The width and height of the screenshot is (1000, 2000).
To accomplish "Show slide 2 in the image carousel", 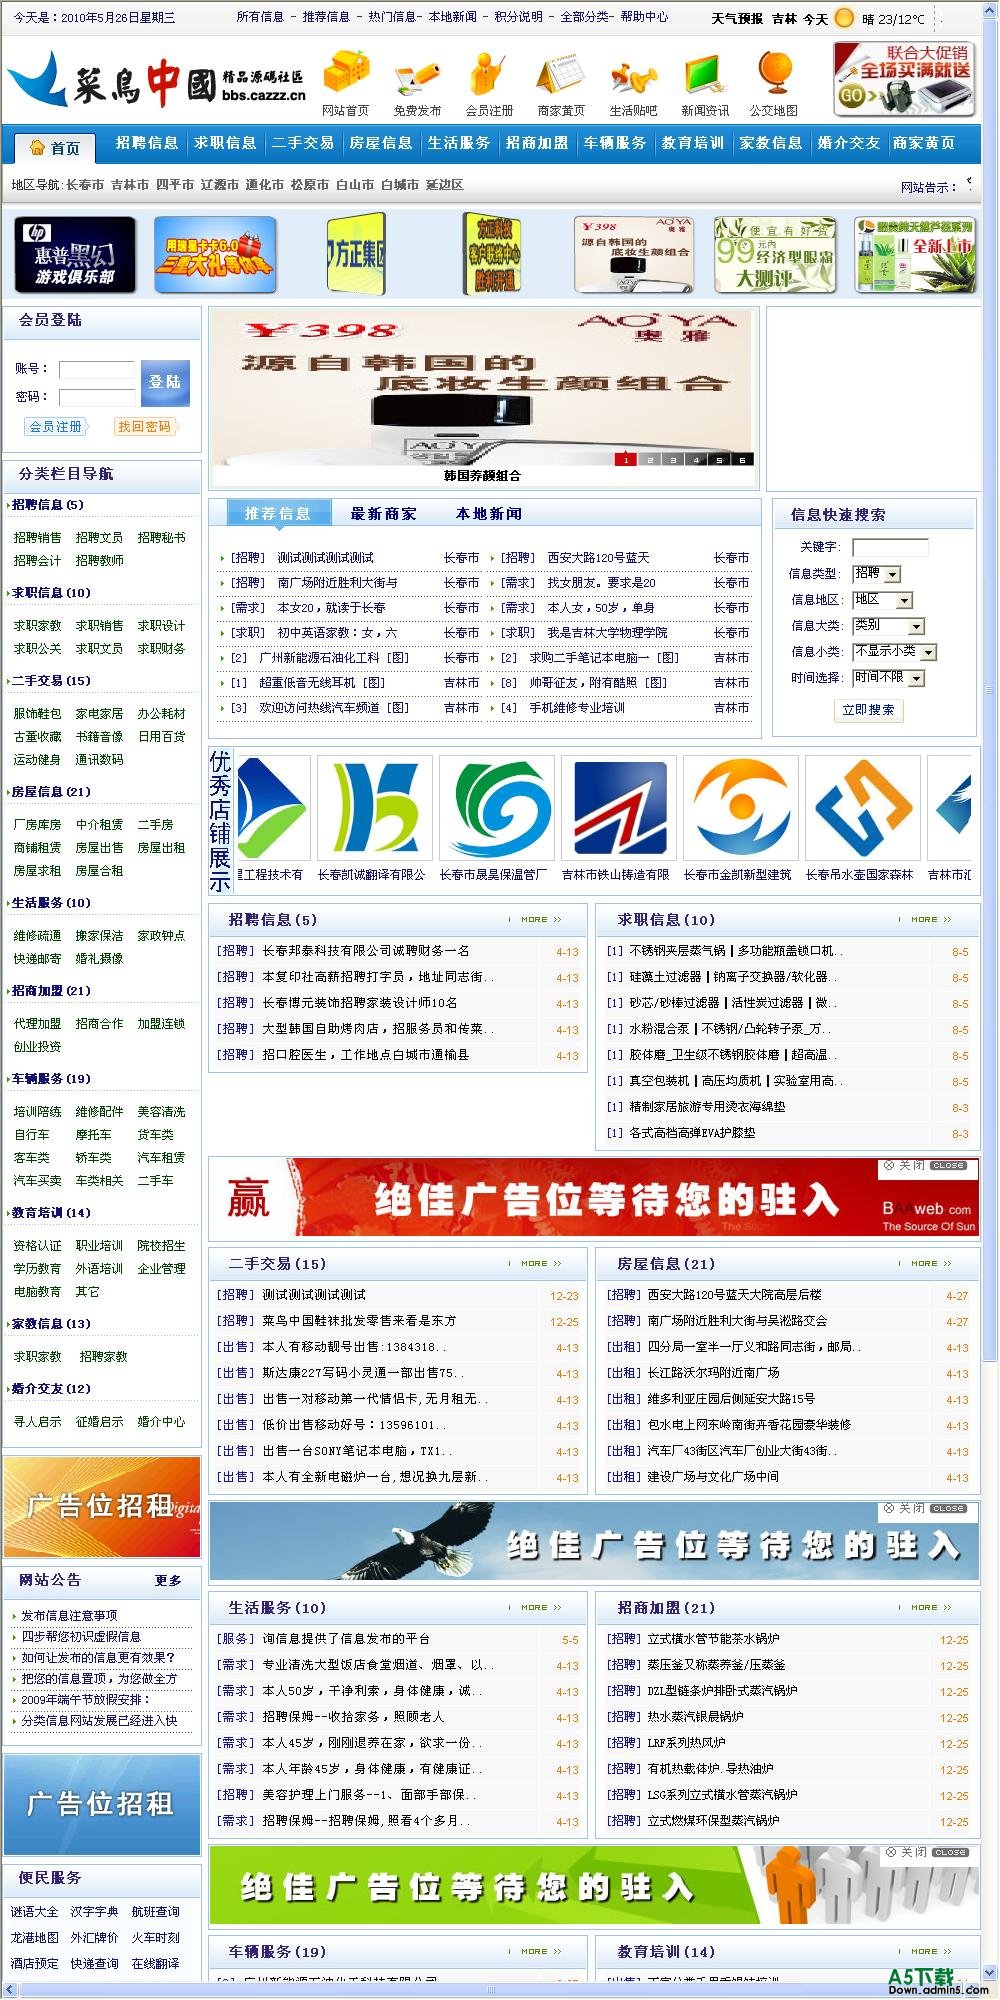I will (649, 460).
